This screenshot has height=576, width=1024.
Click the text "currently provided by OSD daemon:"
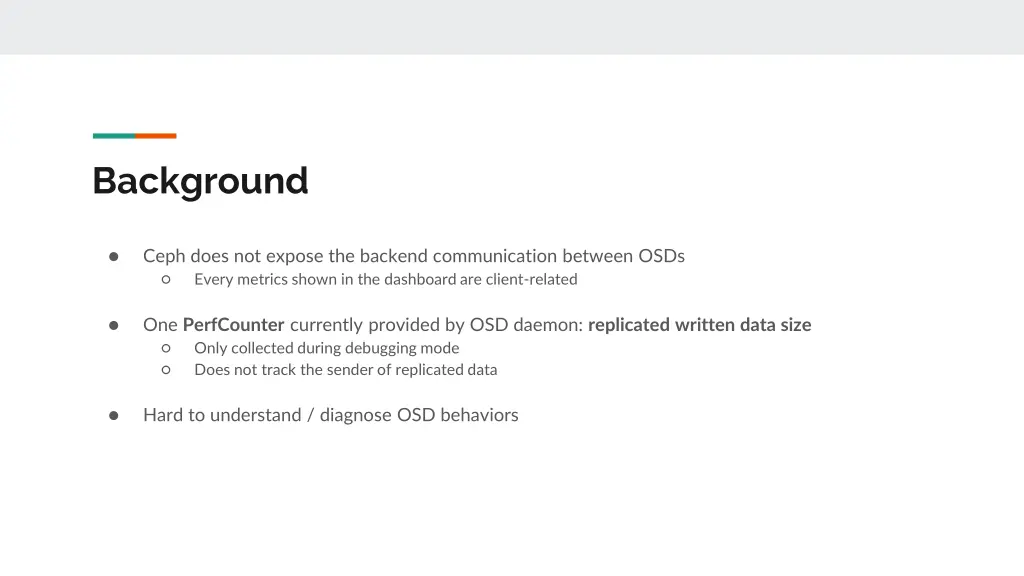pos(436,325)
